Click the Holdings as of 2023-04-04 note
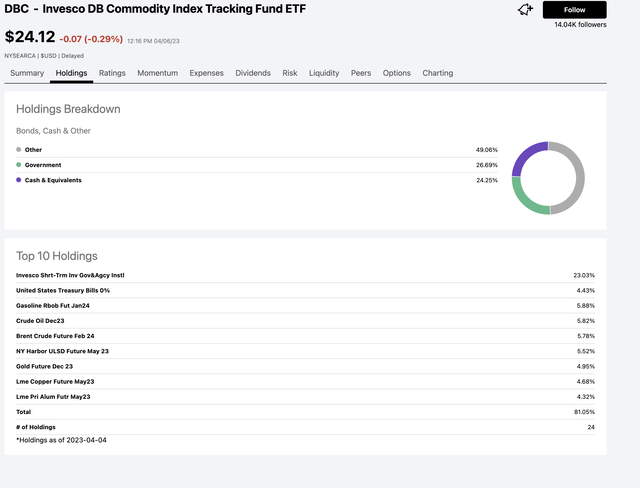The image size is (640, 488). 61,440
